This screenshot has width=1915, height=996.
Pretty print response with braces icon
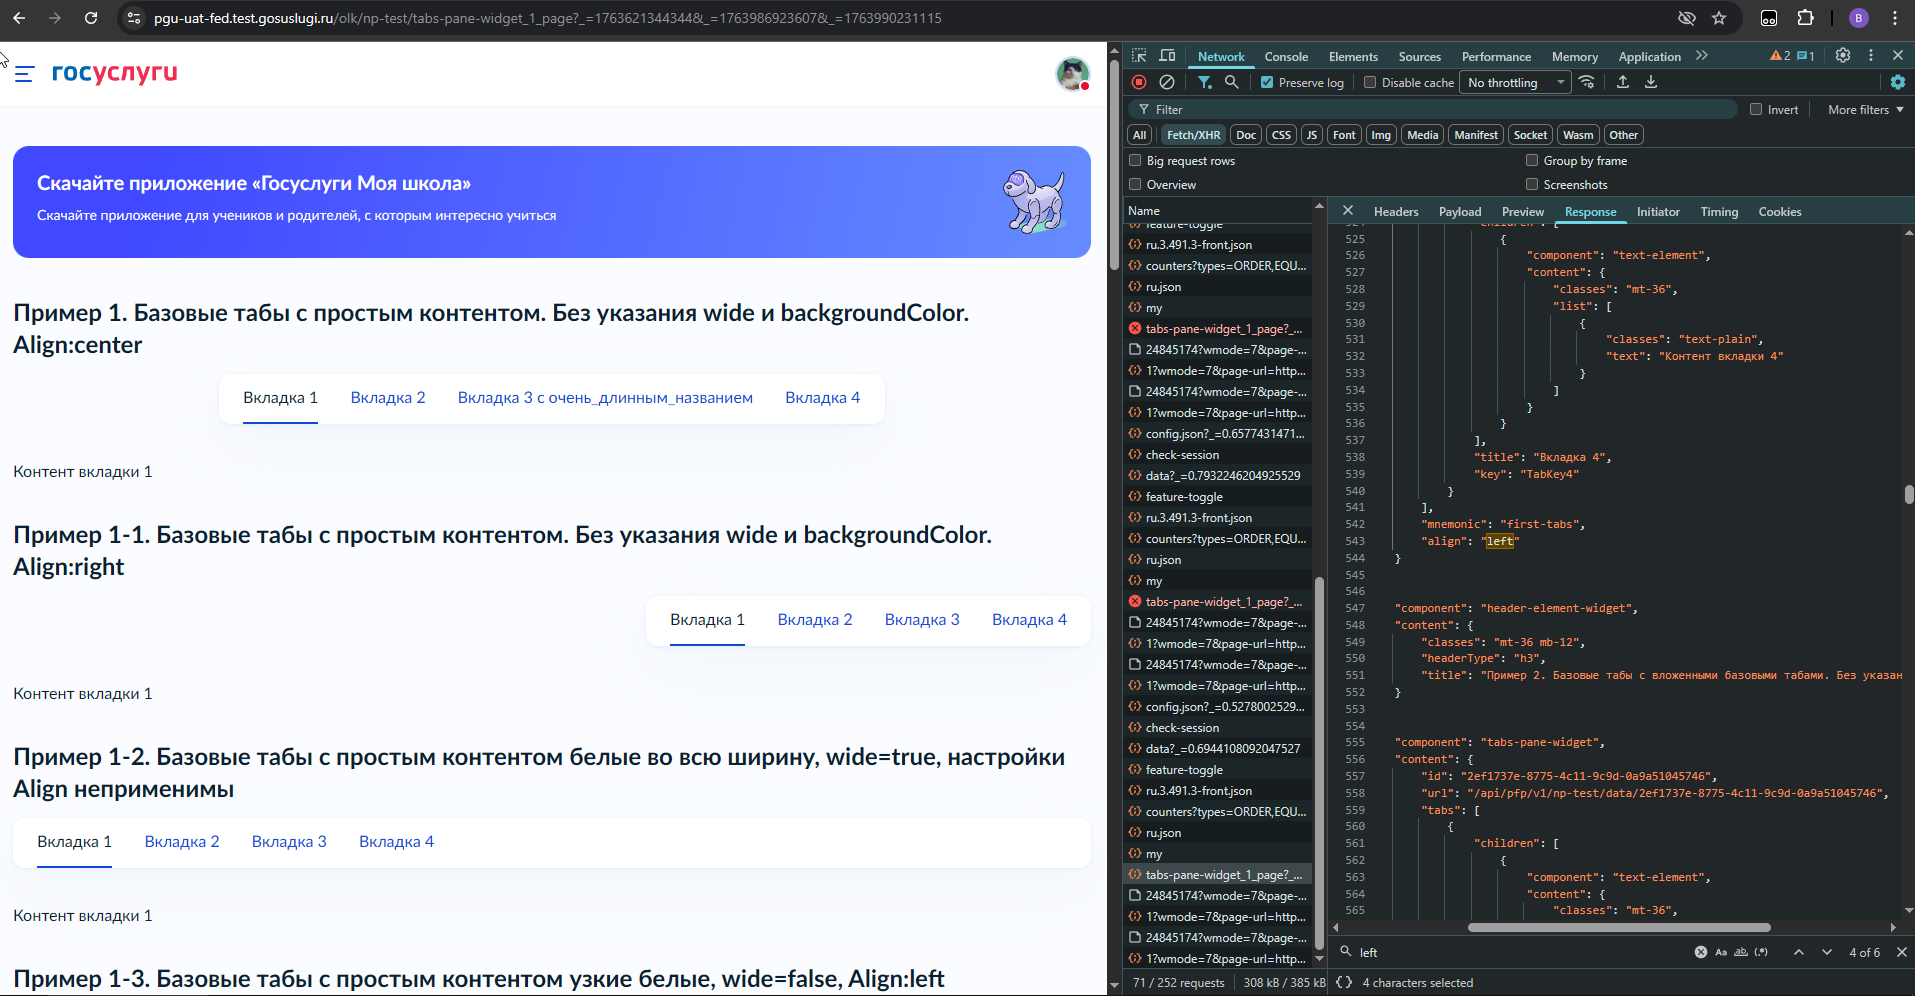(x=1344, y=982)
